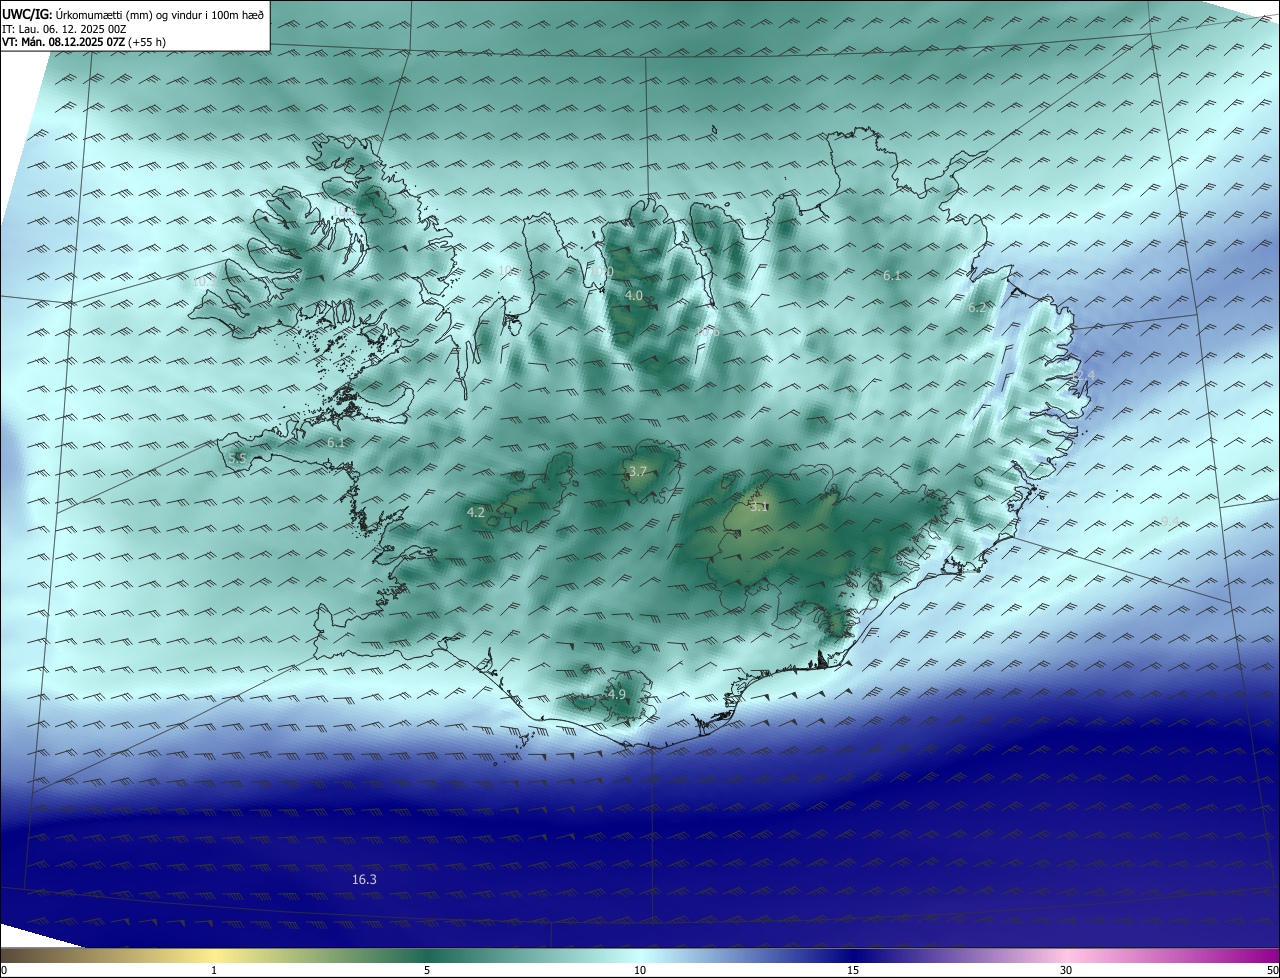Viewport: 1280px width, 978px height.
Task: Click the 9.4 value over the southeast sea
Action: pos(1170,521)
